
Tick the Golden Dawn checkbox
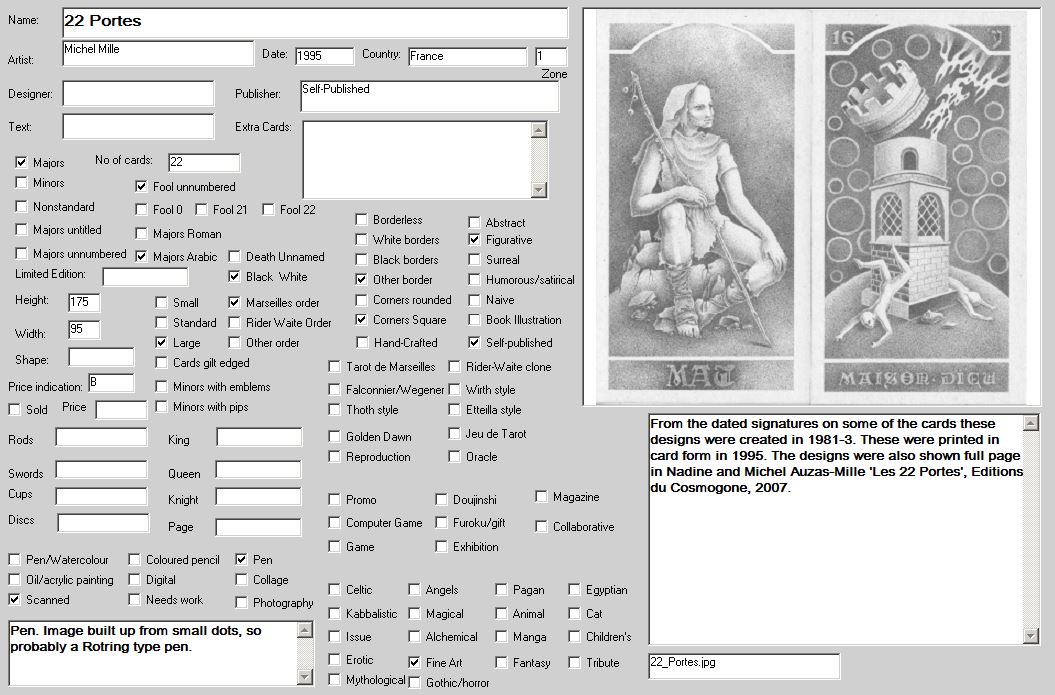334,437
